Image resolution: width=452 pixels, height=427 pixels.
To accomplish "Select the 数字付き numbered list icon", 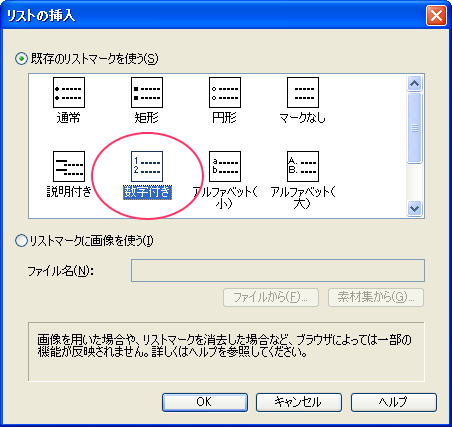I will tap(147, 166).
